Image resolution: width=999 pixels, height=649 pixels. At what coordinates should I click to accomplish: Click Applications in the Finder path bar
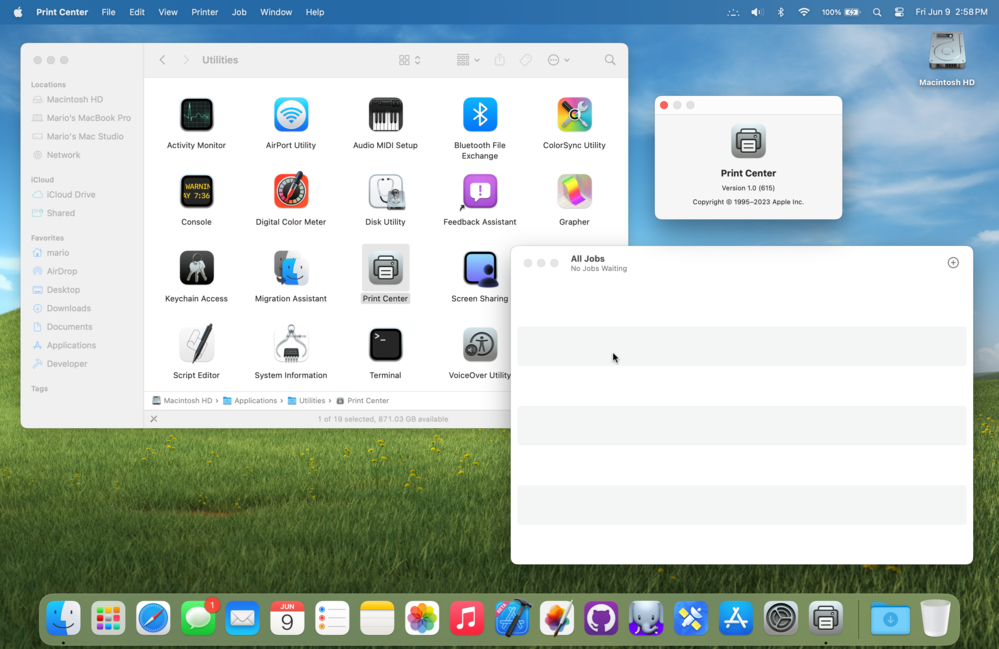coord(250,401)
